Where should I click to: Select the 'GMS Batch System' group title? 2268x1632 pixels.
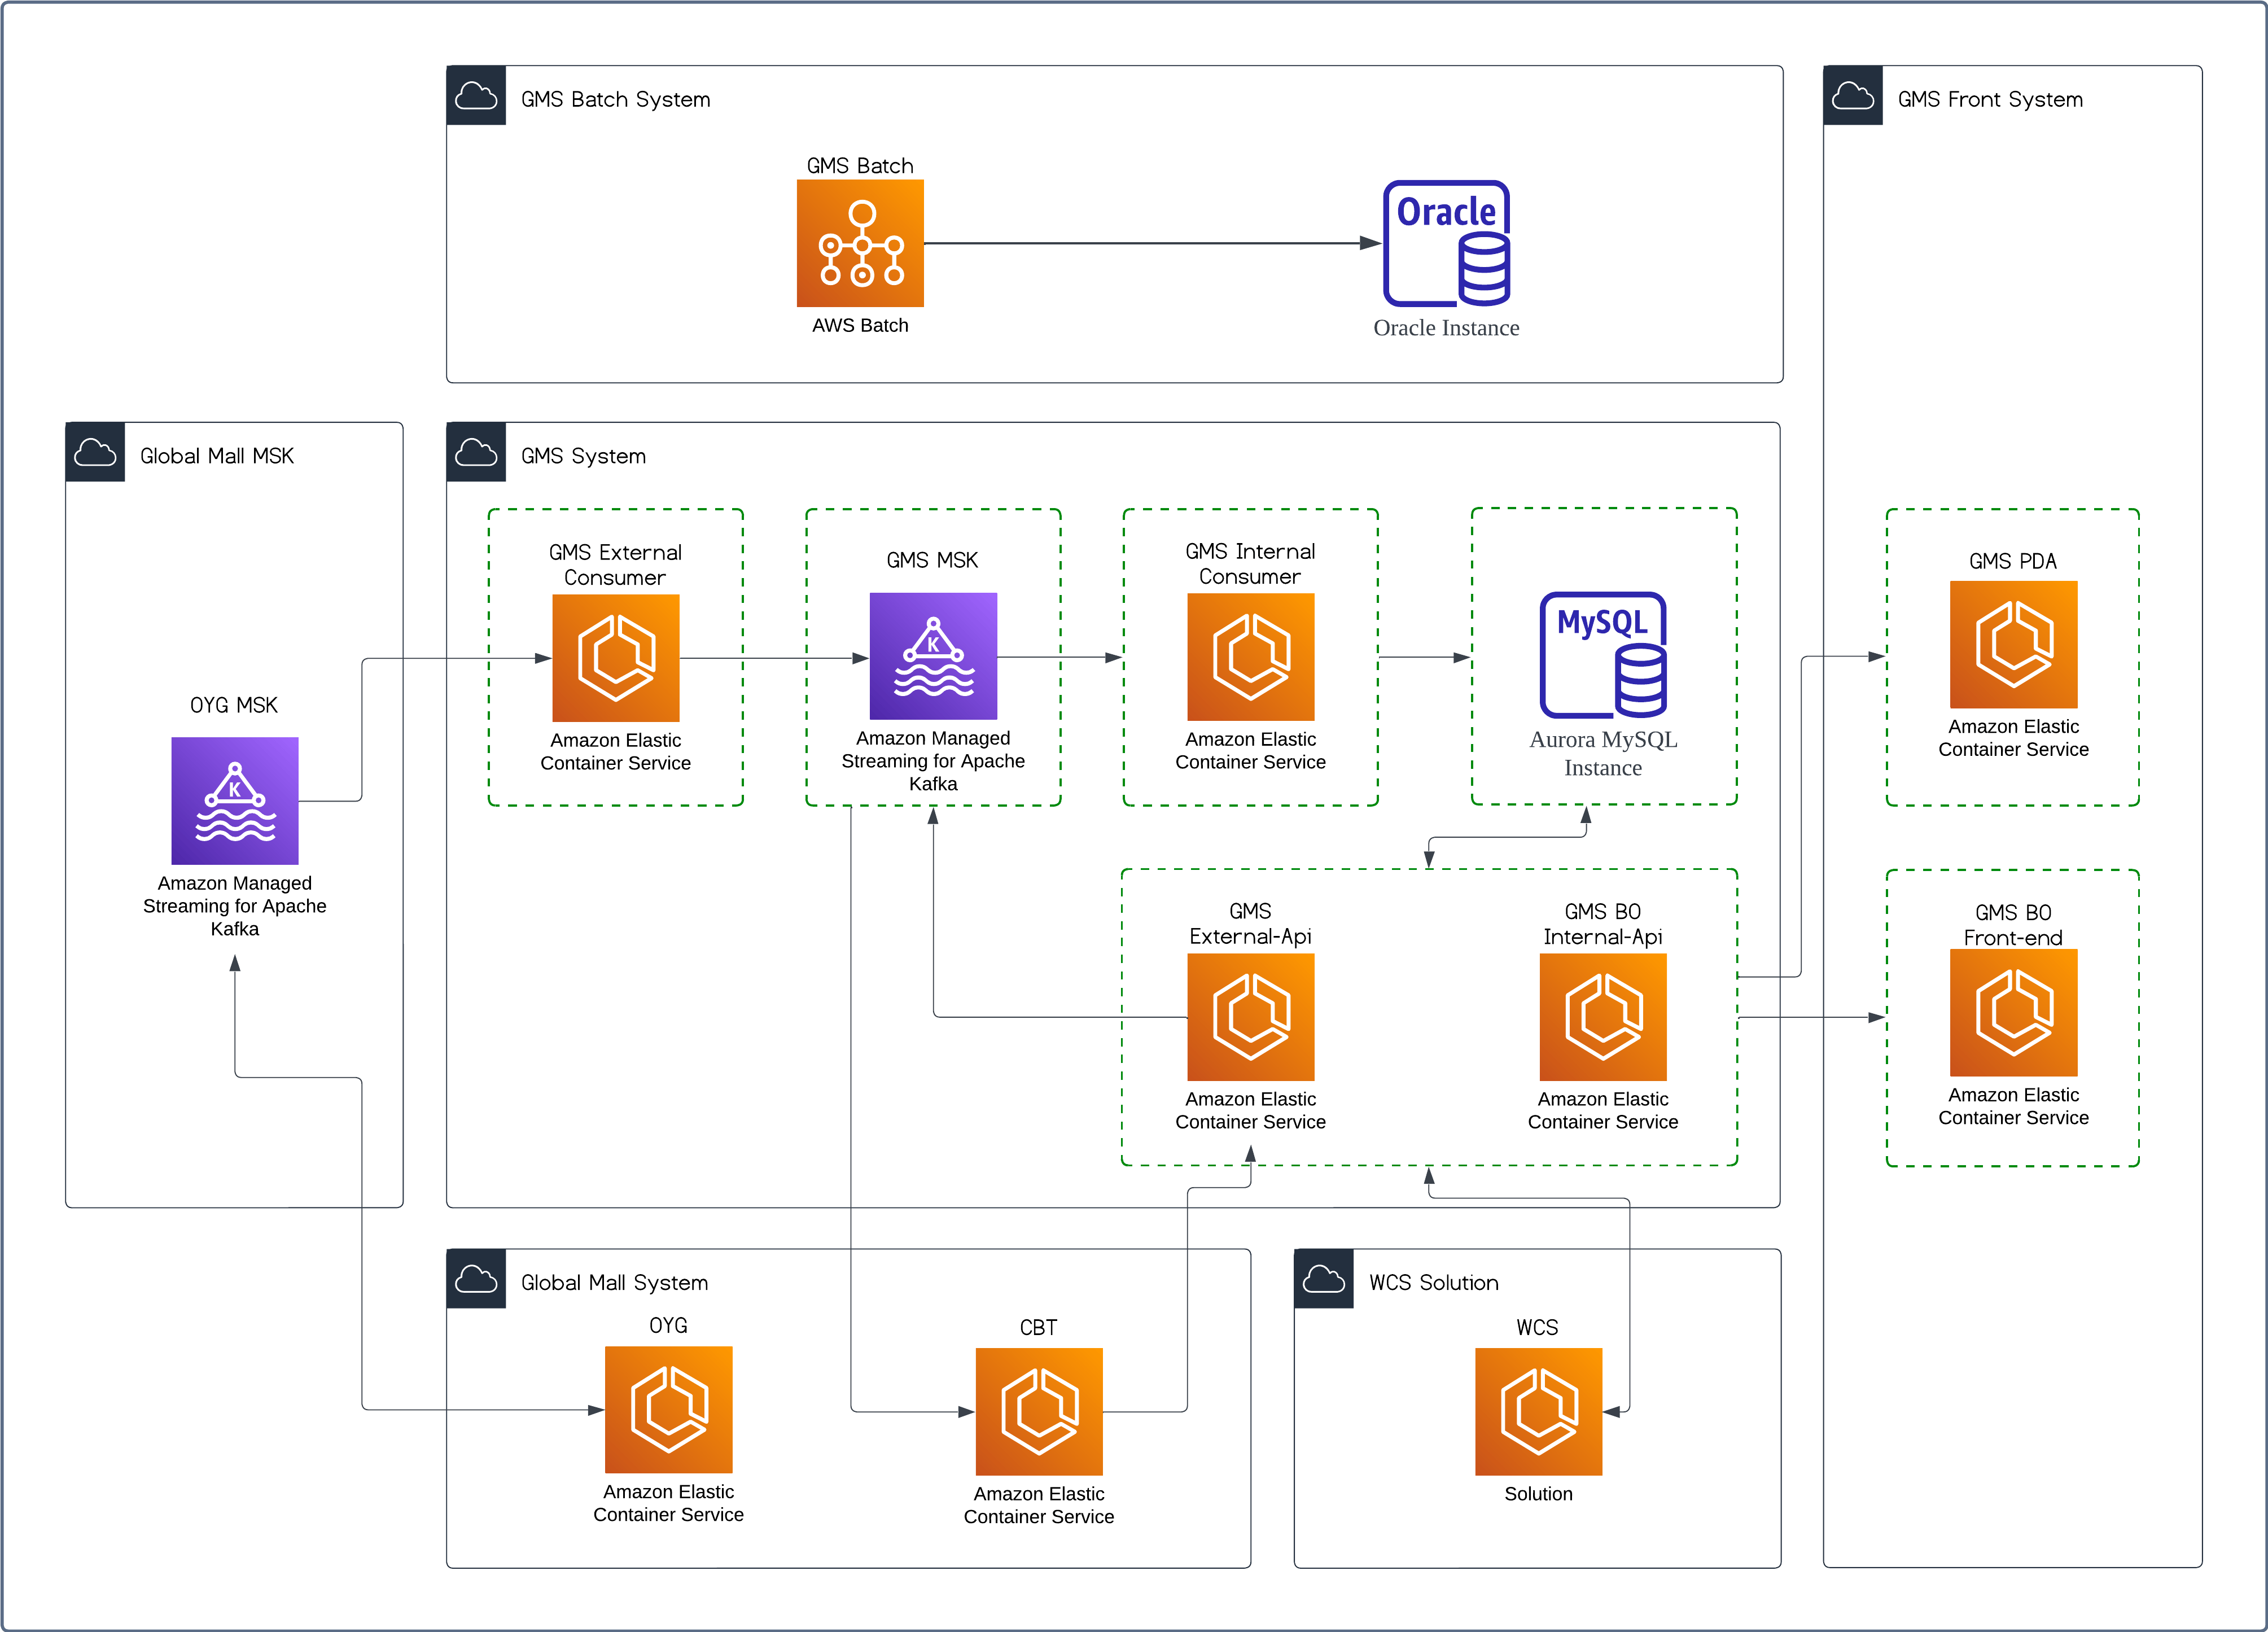tap(616, 99)
